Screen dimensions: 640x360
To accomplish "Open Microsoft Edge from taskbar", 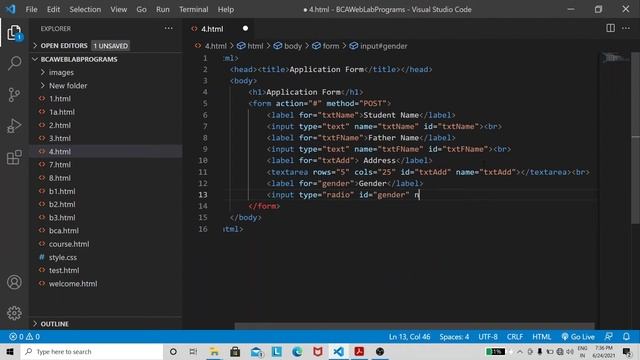I will 297,351.
